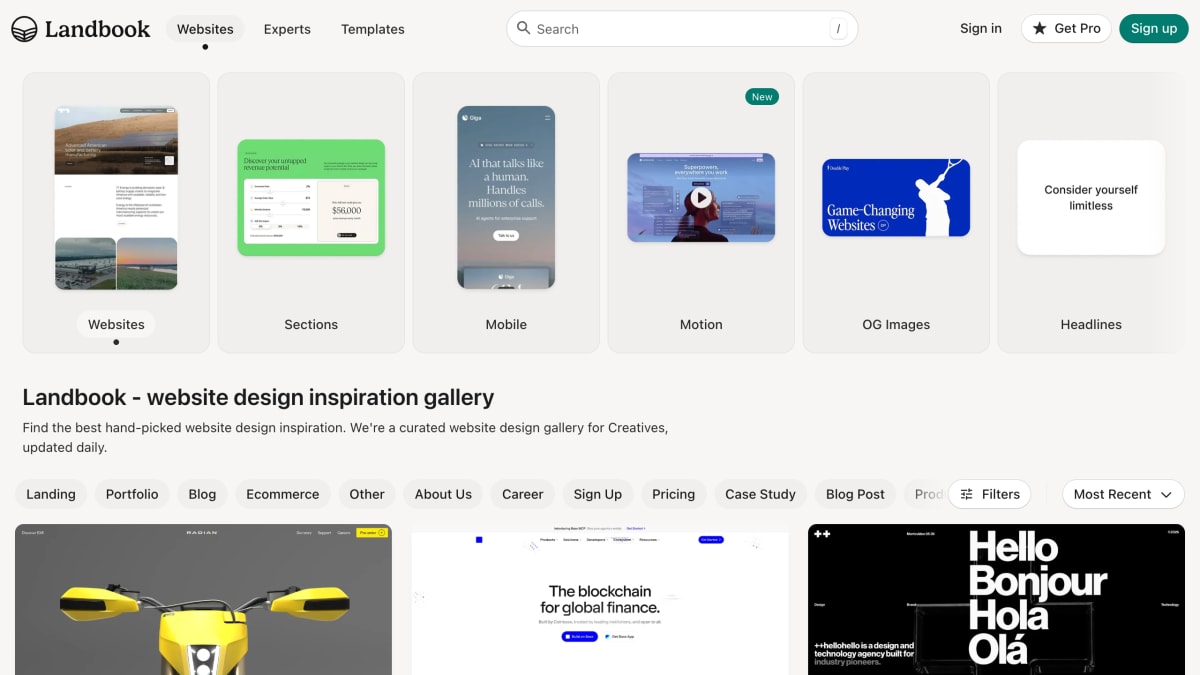Select the Mobile category card

point(506,212)
